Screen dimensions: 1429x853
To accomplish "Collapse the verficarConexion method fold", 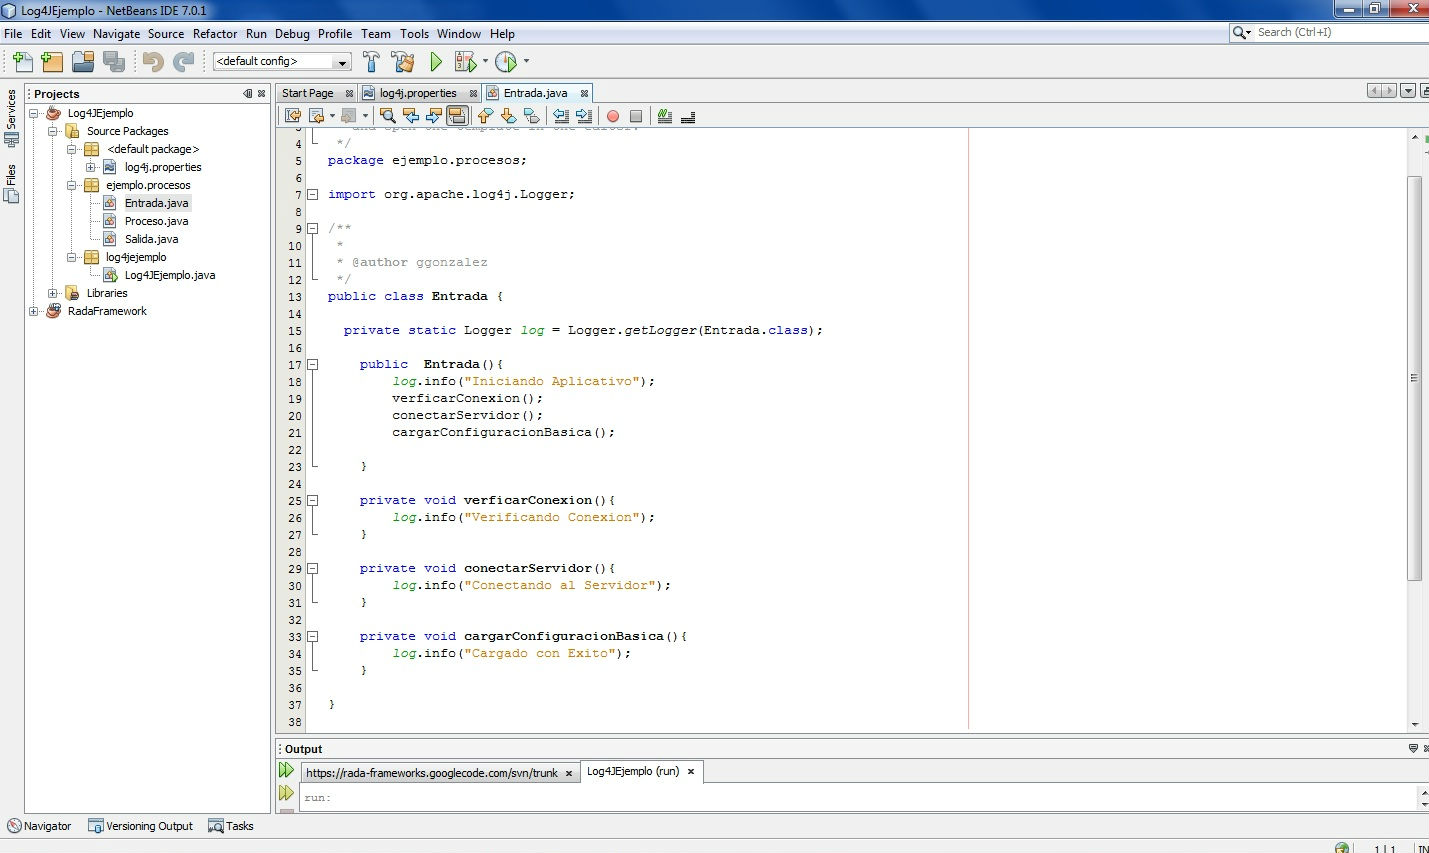I will tap(313, 499).
